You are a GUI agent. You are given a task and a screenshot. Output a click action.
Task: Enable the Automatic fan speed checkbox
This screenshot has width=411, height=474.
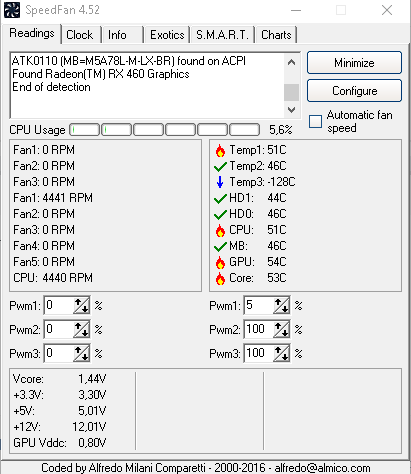(315, 121)
